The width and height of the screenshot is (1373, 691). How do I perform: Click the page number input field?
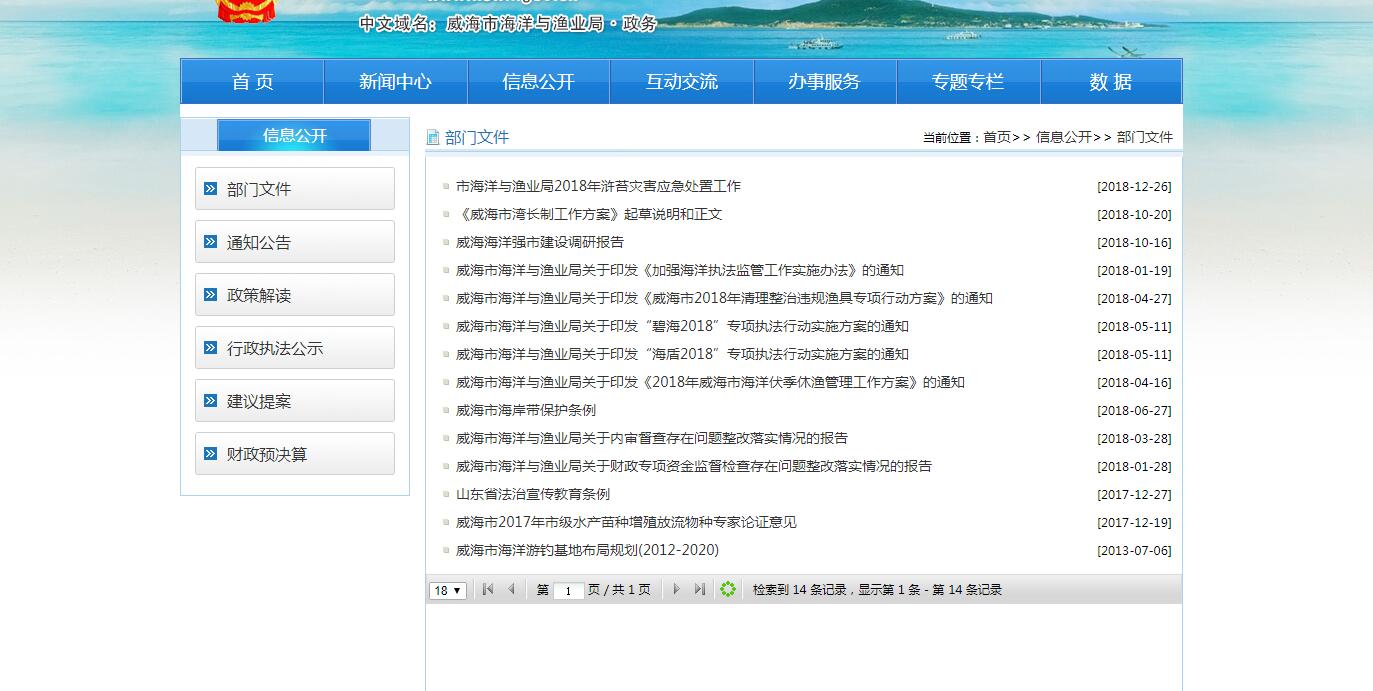(568, 591)
